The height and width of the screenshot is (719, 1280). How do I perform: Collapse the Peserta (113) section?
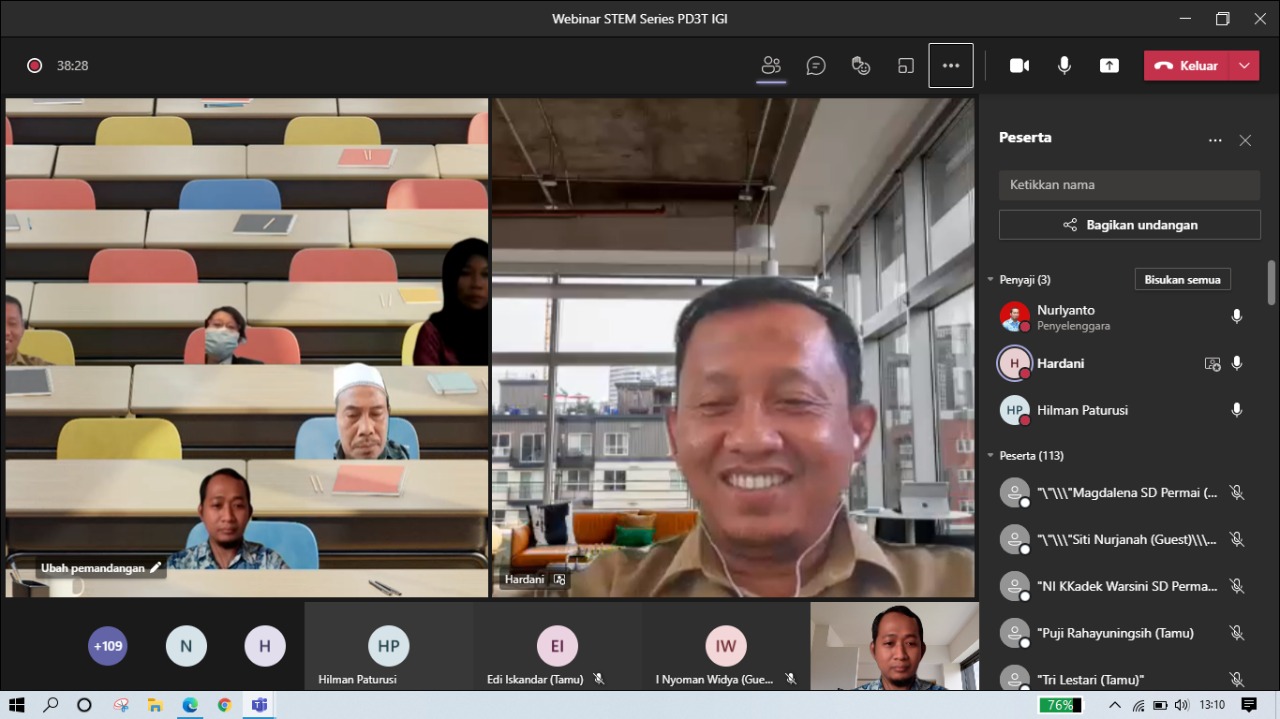(991, 456)
